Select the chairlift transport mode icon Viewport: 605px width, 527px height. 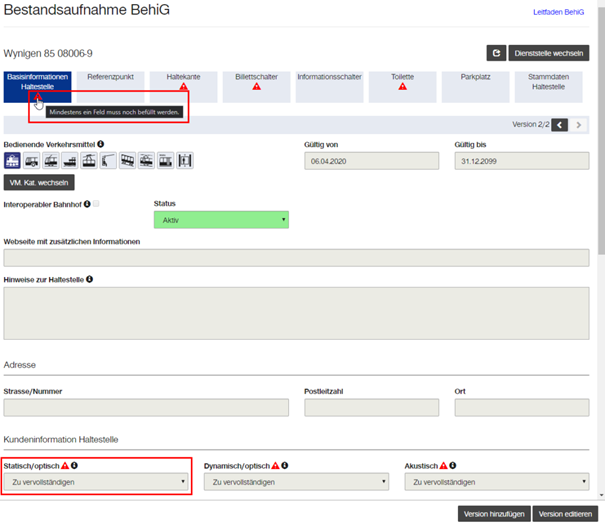pyautogui.click(x=108, y=160)
